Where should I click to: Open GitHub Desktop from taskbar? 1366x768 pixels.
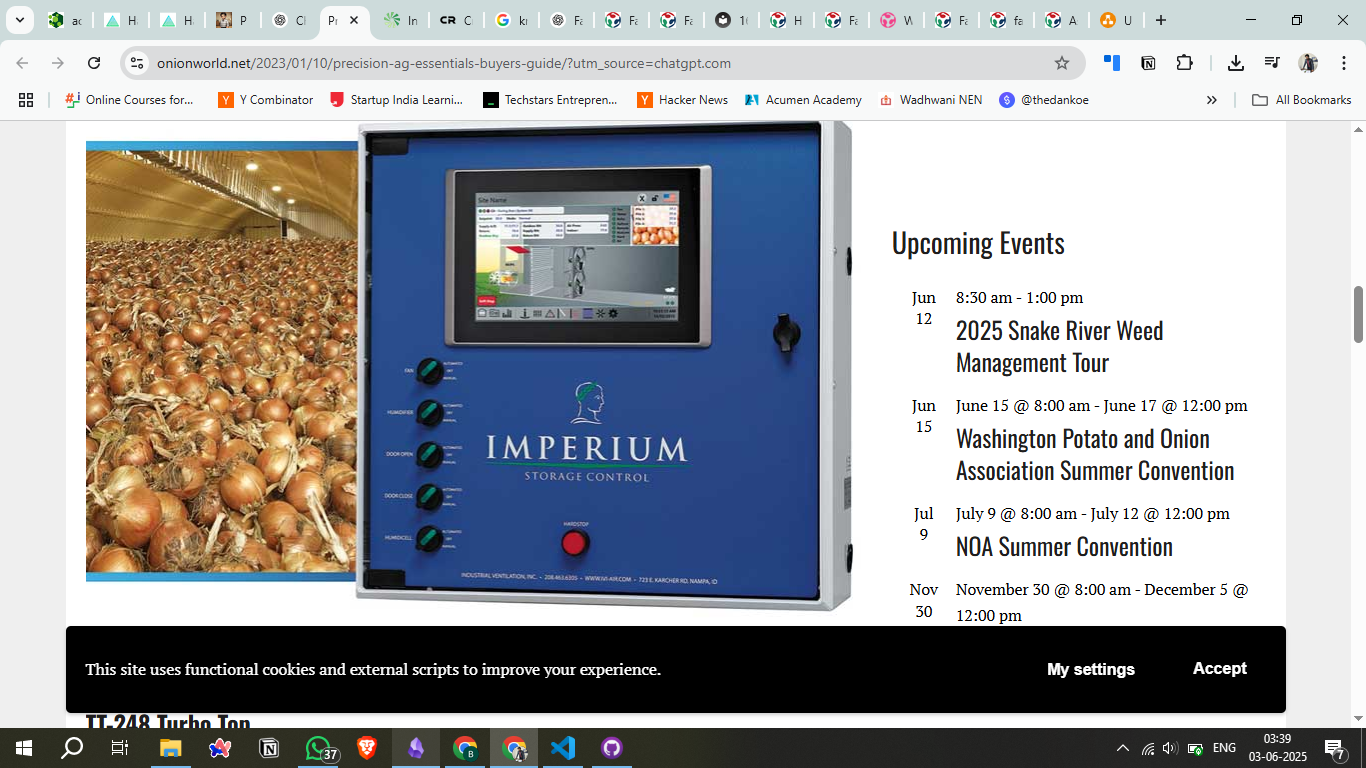pyautogui.click(x=612, y=748)
